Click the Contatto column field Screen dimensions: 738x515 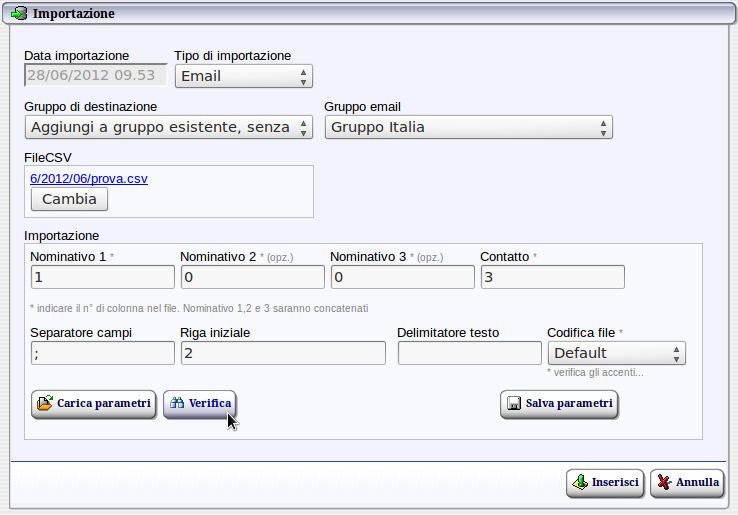coord(552,277)
